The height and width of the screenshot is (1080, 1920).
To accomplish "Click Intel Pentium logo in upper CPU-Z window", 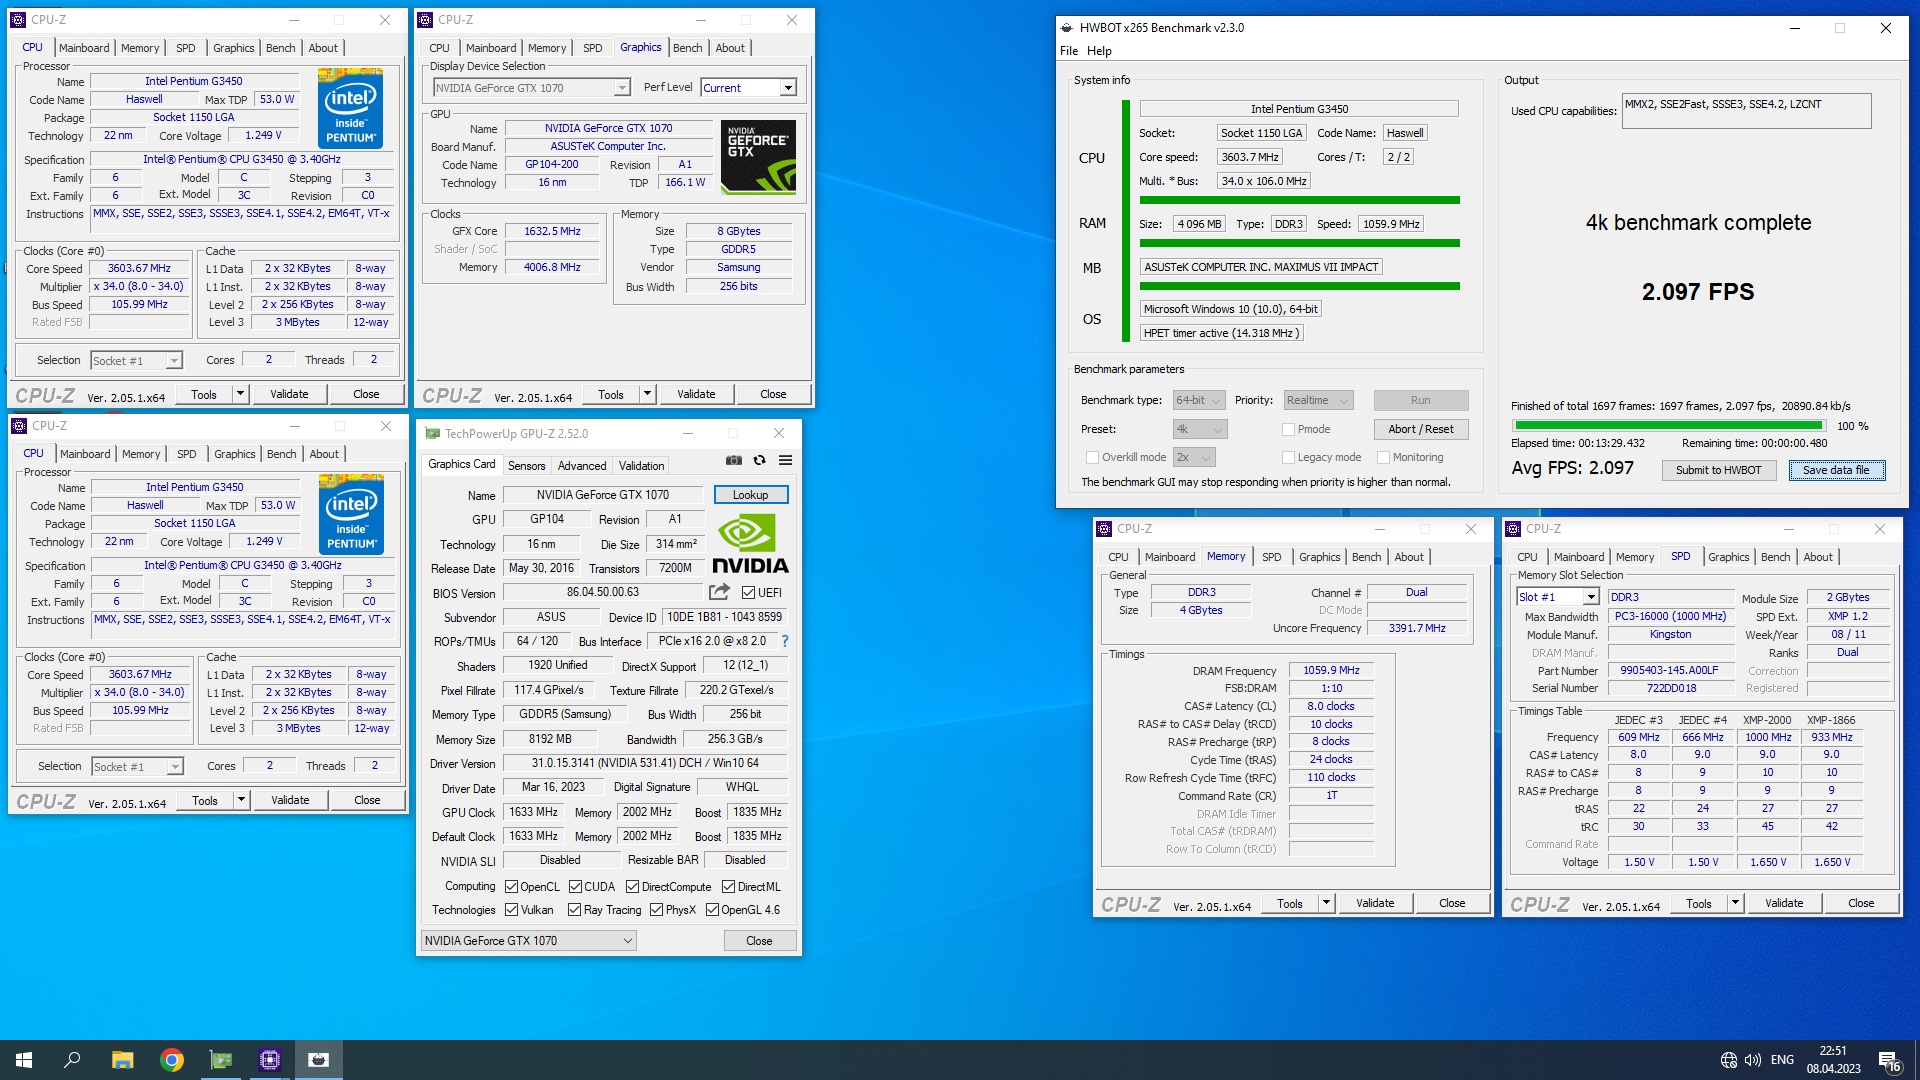I will (350, 107).
